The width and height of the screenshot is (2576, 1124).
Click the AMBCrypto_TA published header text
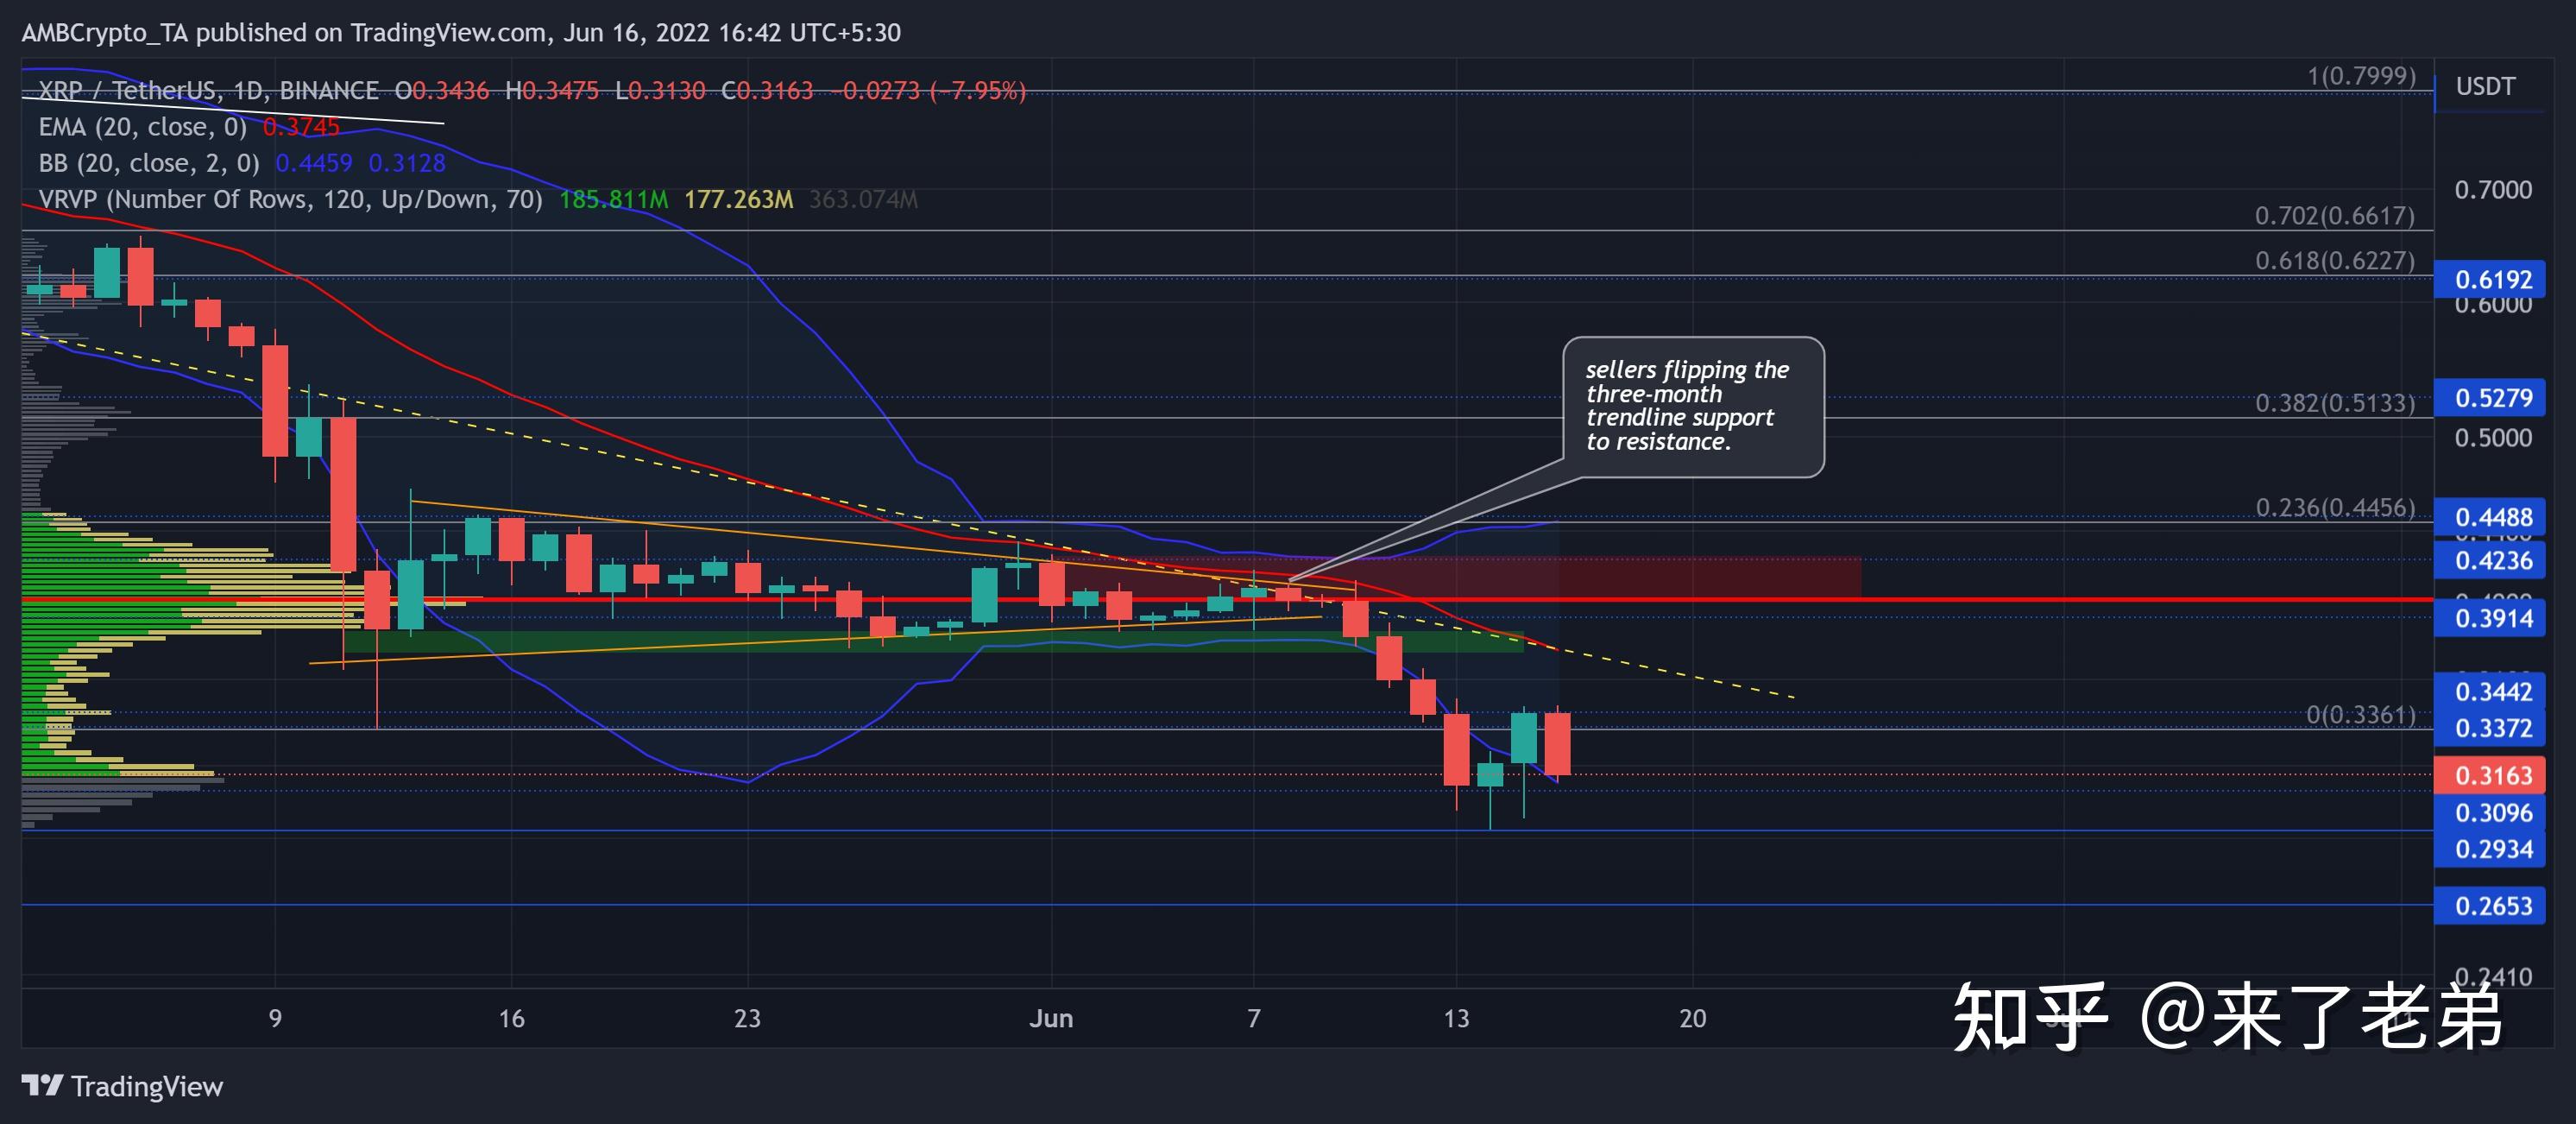tap(461, 33)
